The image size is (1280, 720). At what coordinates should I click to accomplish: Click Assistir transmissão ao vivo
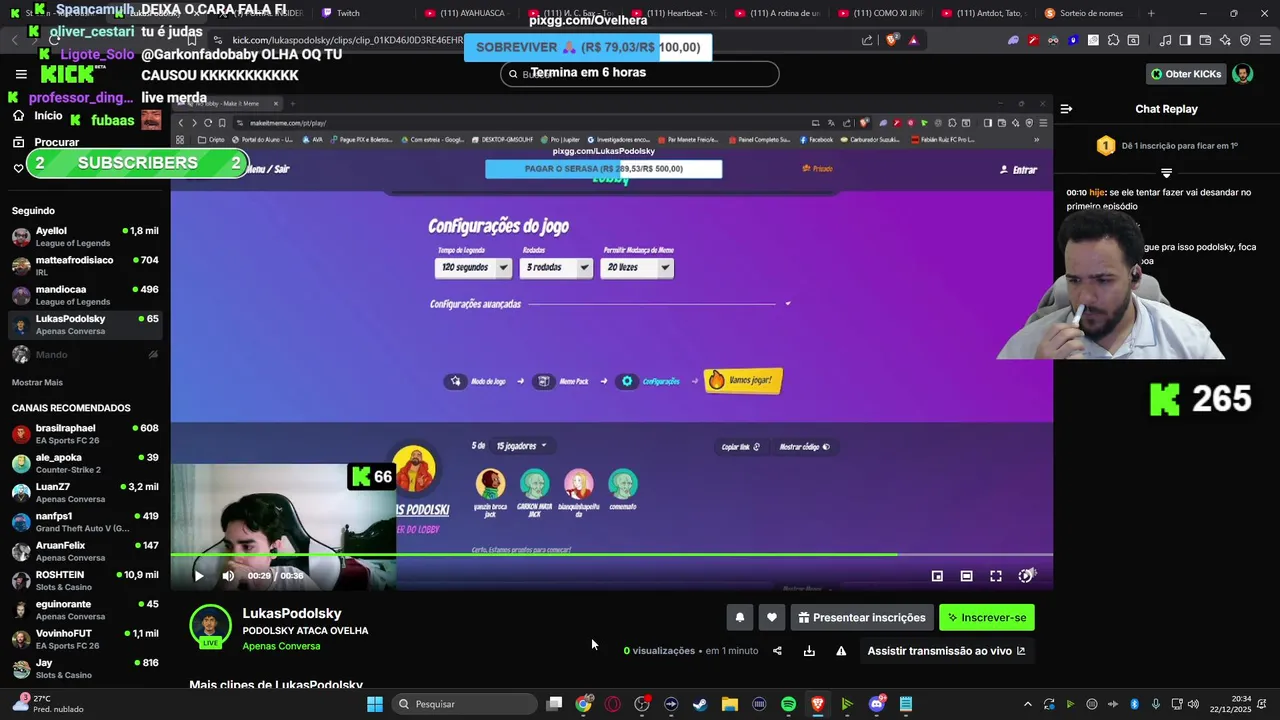[x=946, y=651]
